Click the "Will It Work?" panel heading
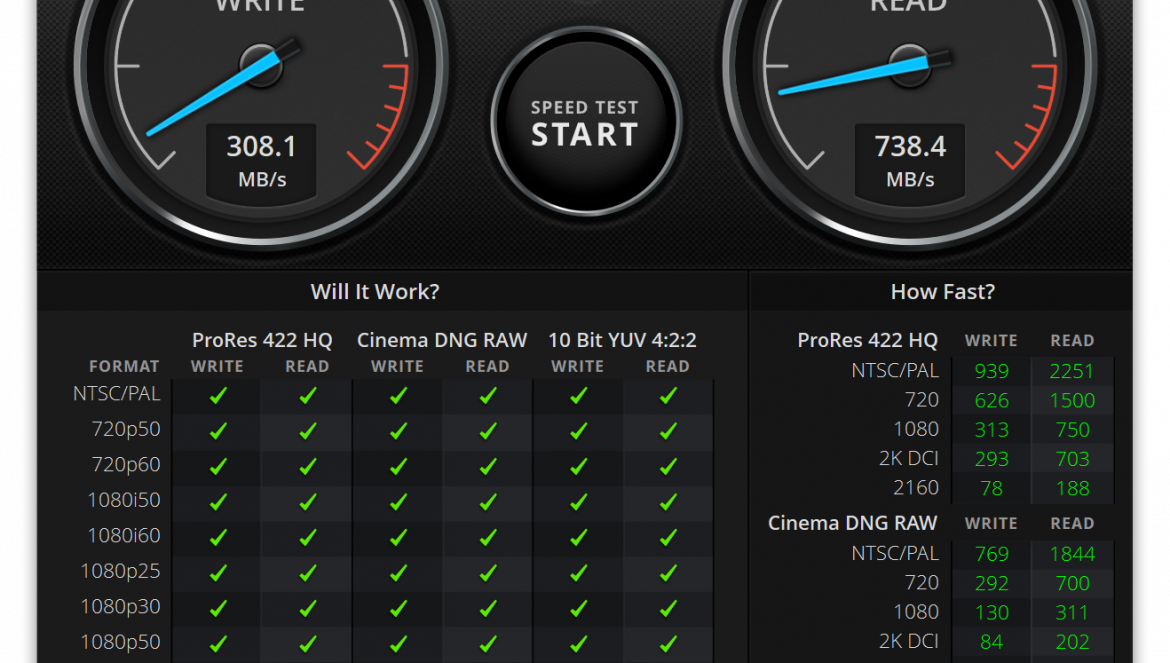Image resolution: width=1170 pixels, height=663 pixels. click(375, 292)
